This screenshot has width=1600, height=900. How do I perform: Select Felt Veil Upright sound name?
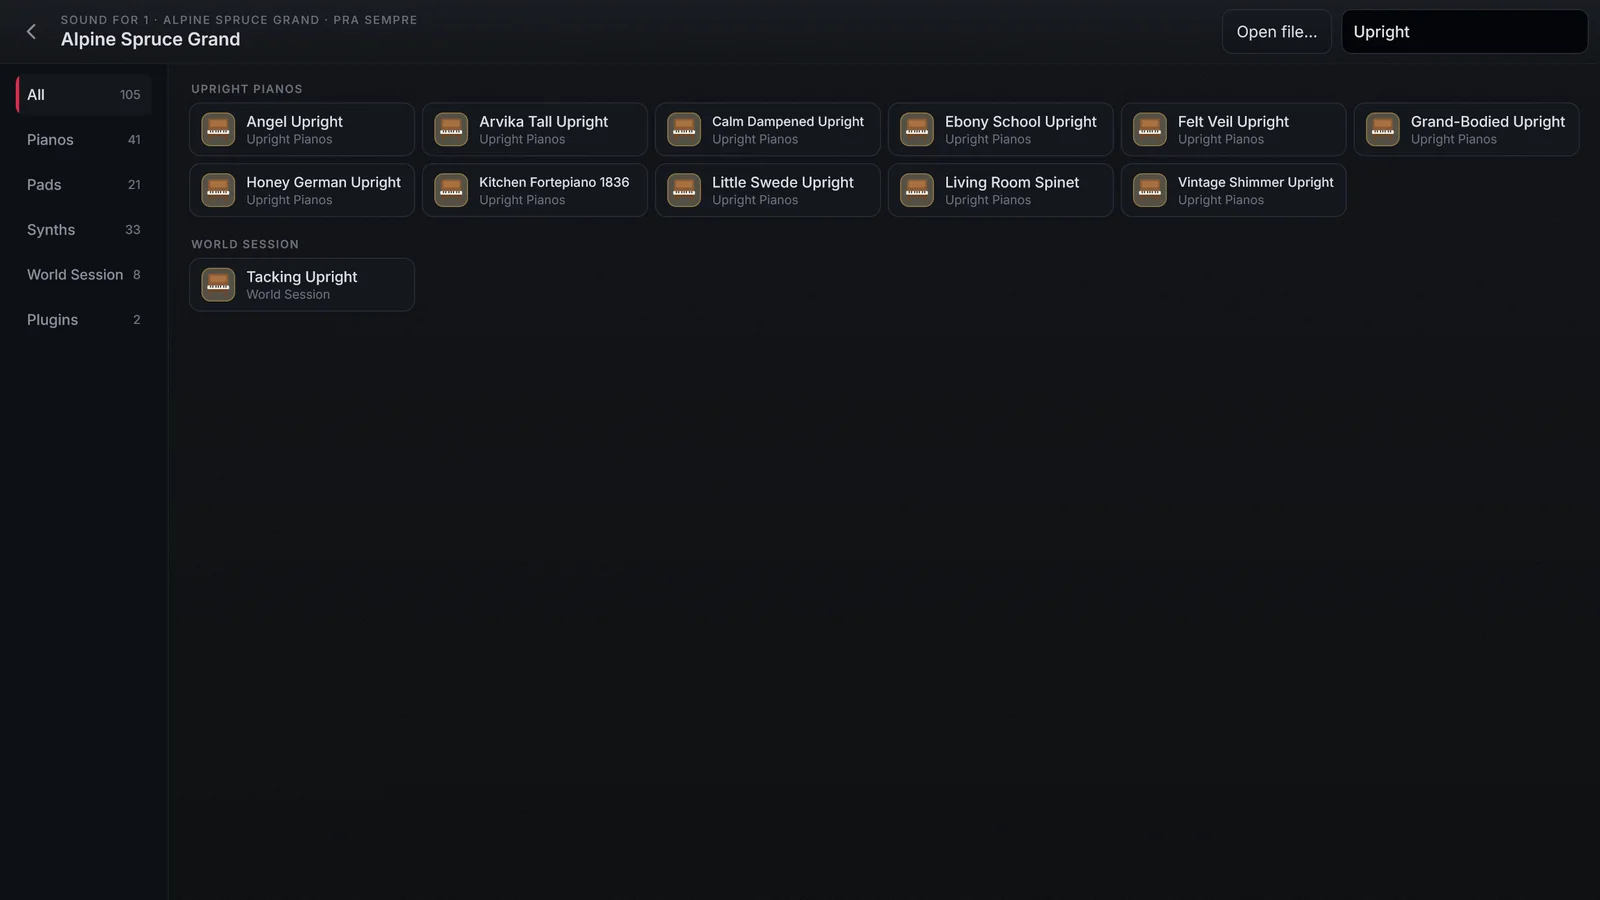click(1233, 121)
